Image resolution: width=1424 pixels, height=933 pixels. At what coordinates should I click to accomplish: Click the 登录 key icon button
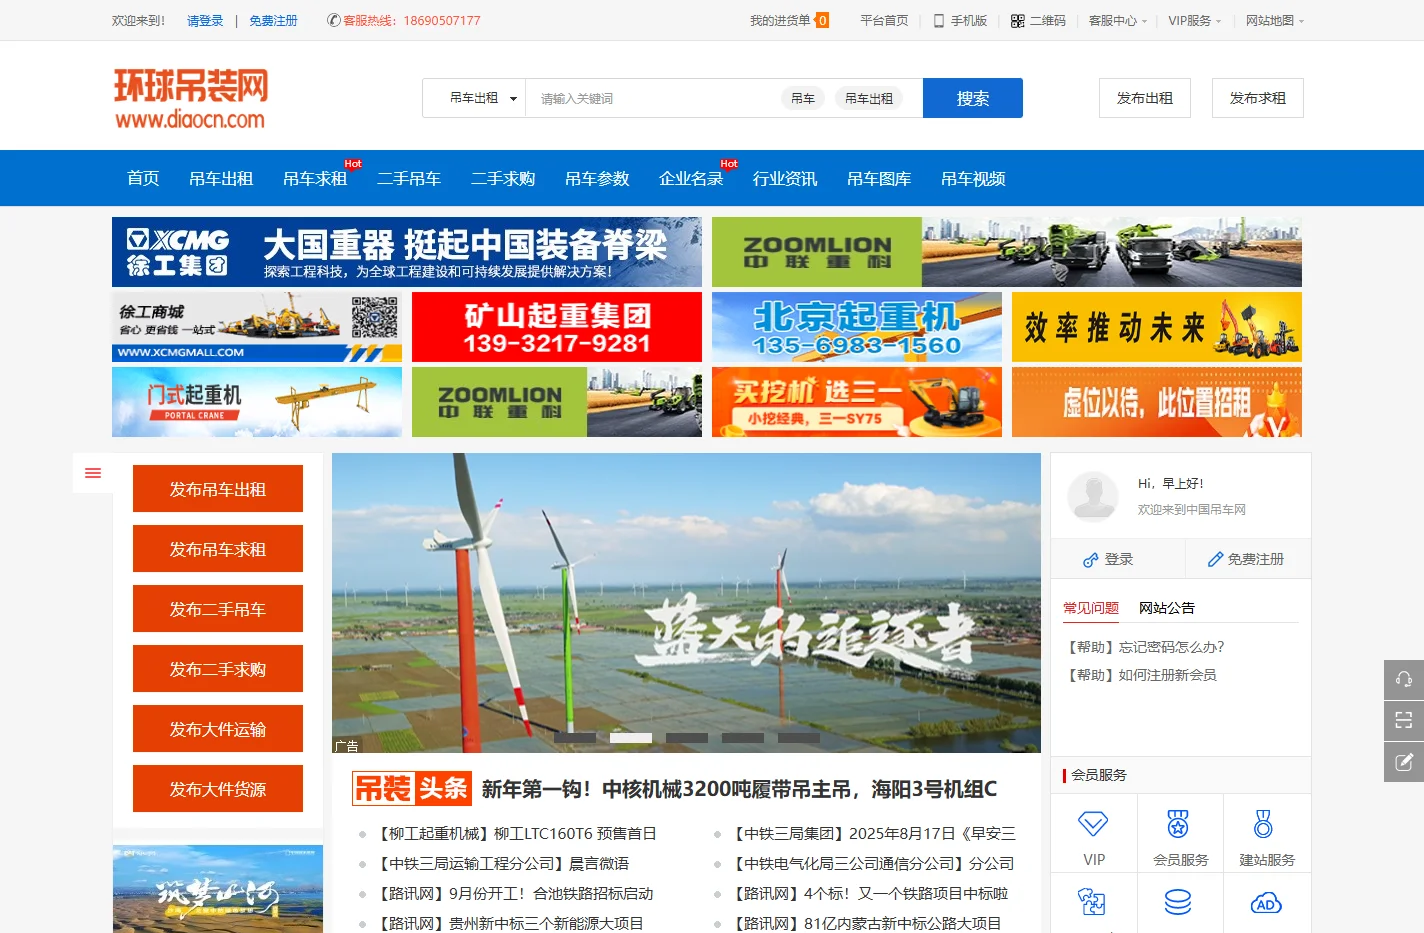pyautogui.click(x=1108, y=559)
